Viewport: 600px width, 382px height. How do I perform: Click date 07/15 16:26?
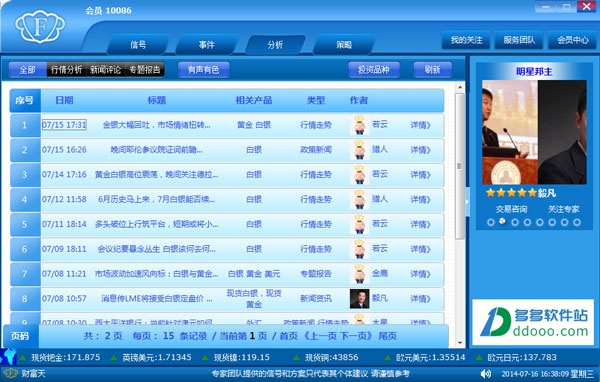point(64,150)
